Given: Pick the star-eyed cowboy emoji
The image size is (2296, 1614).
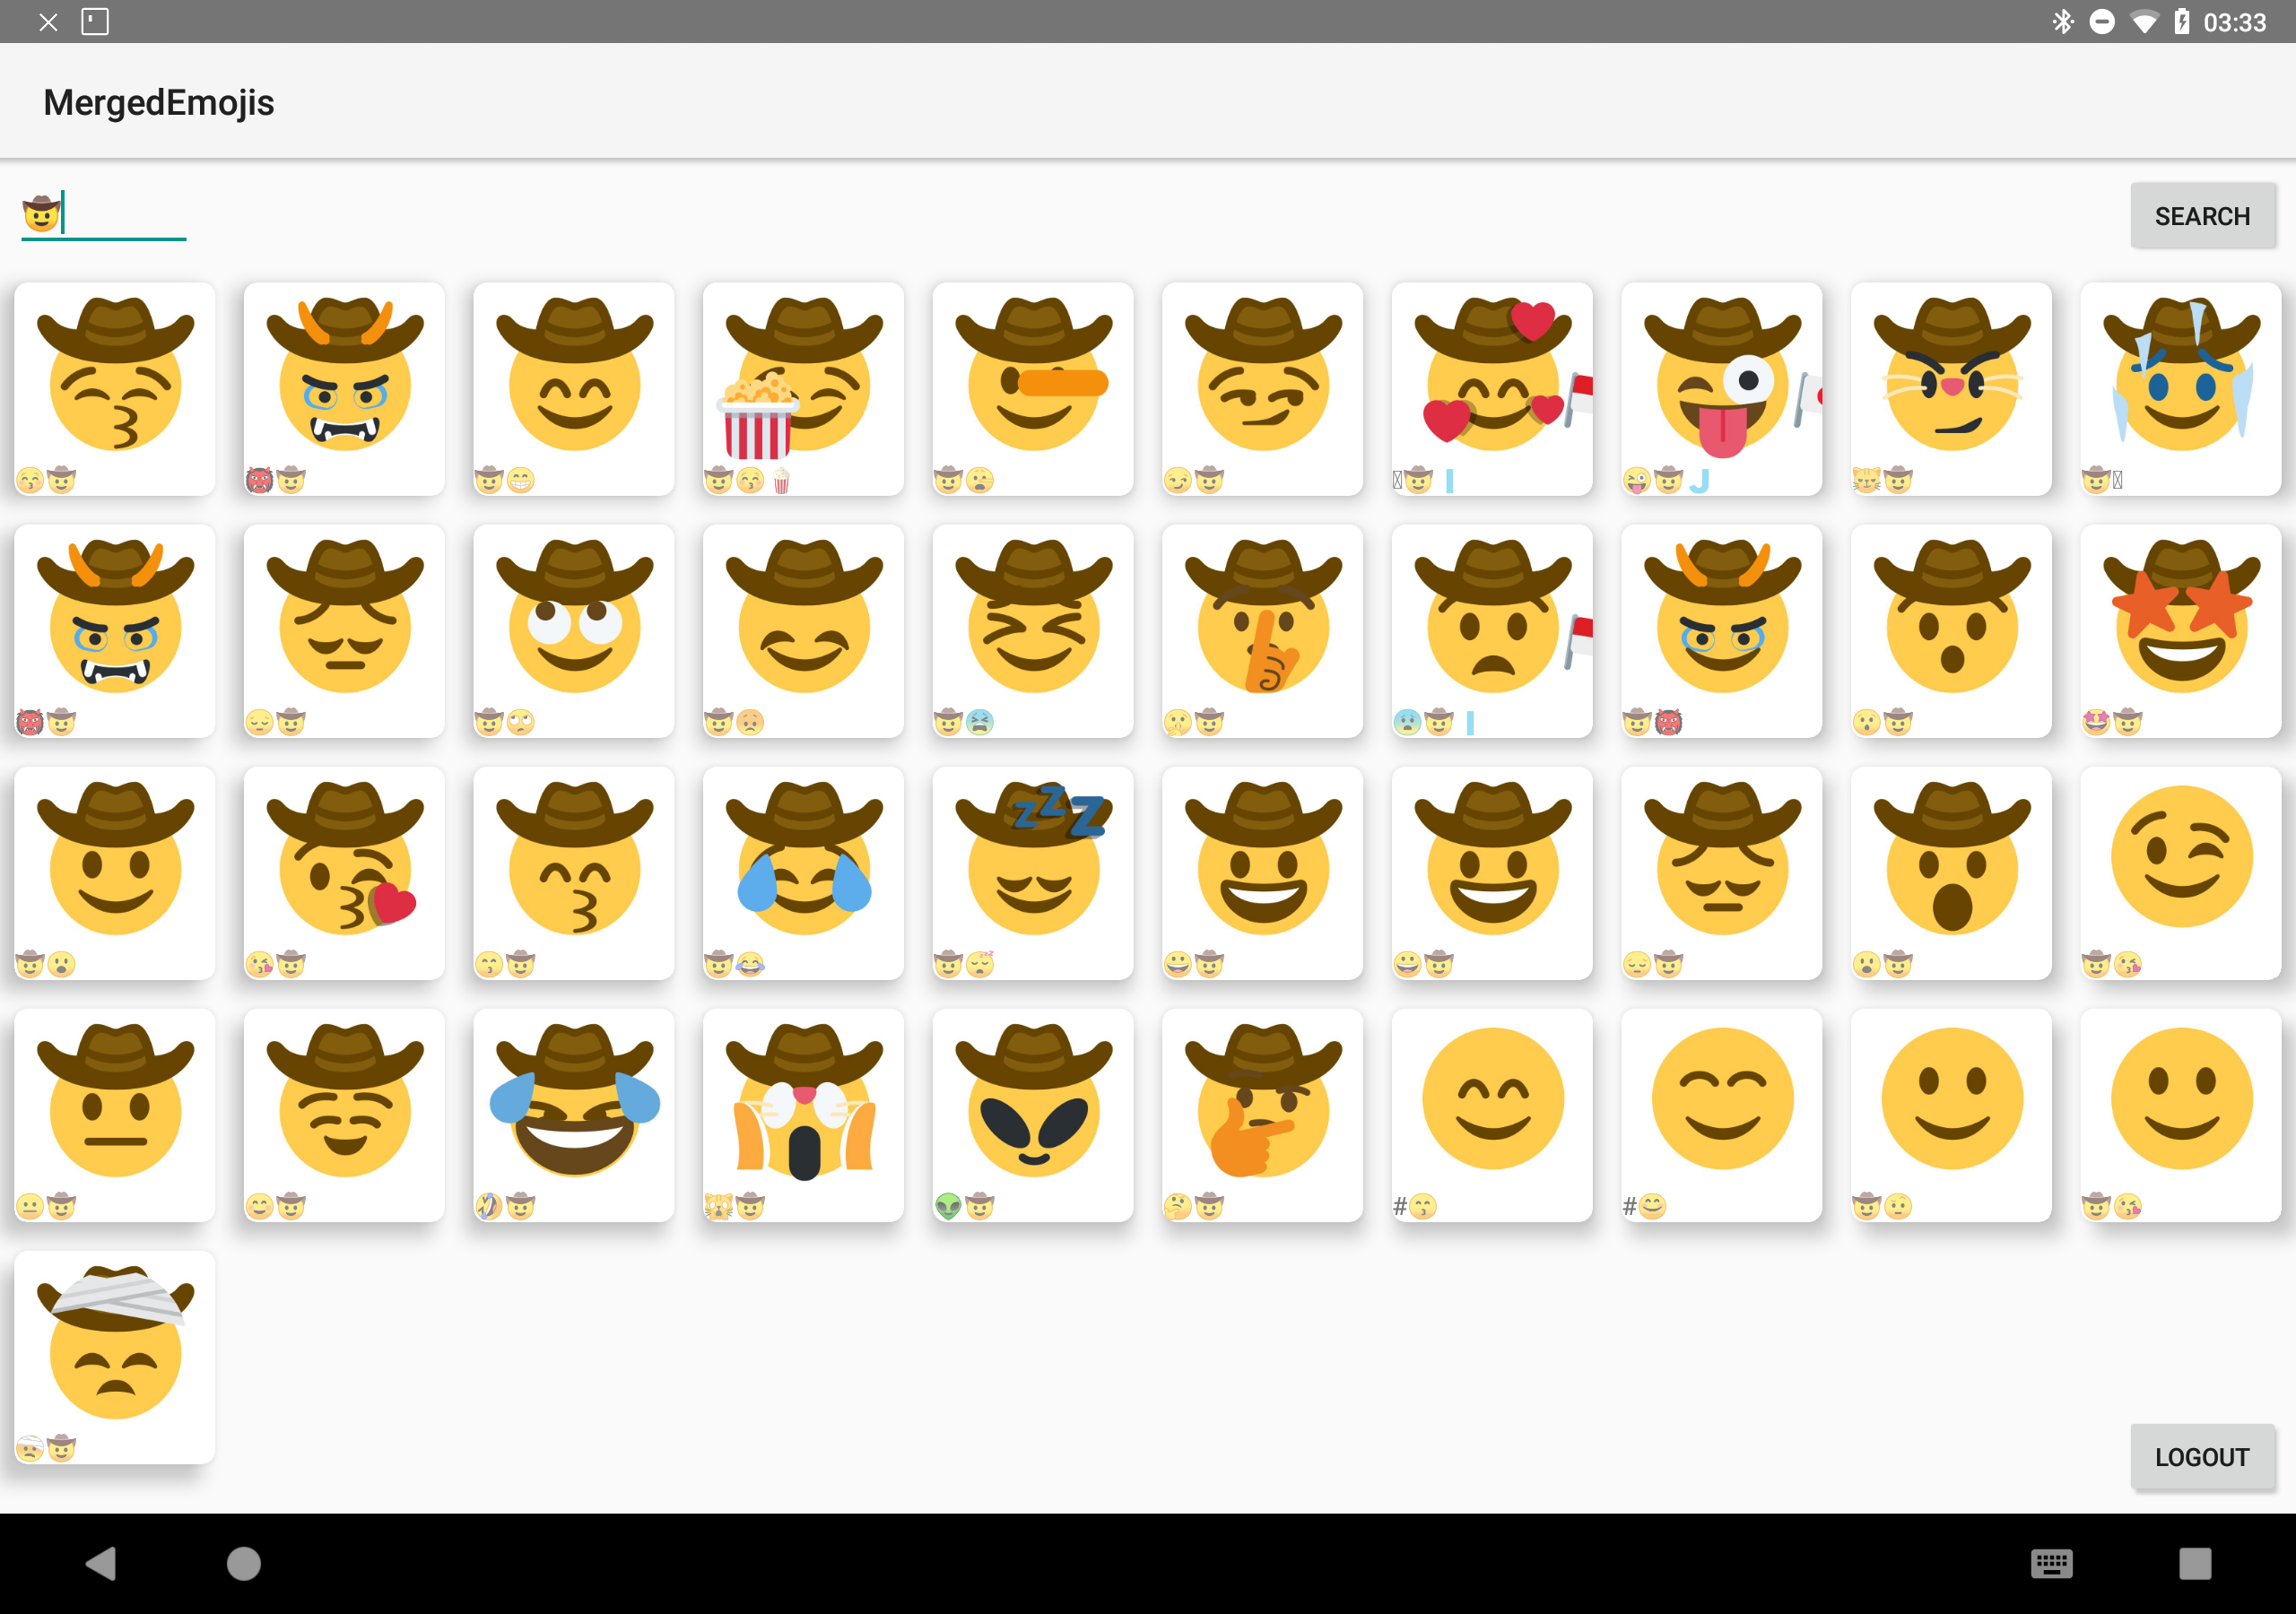Looking at the screenshot, I should (x=2180, y=630).
